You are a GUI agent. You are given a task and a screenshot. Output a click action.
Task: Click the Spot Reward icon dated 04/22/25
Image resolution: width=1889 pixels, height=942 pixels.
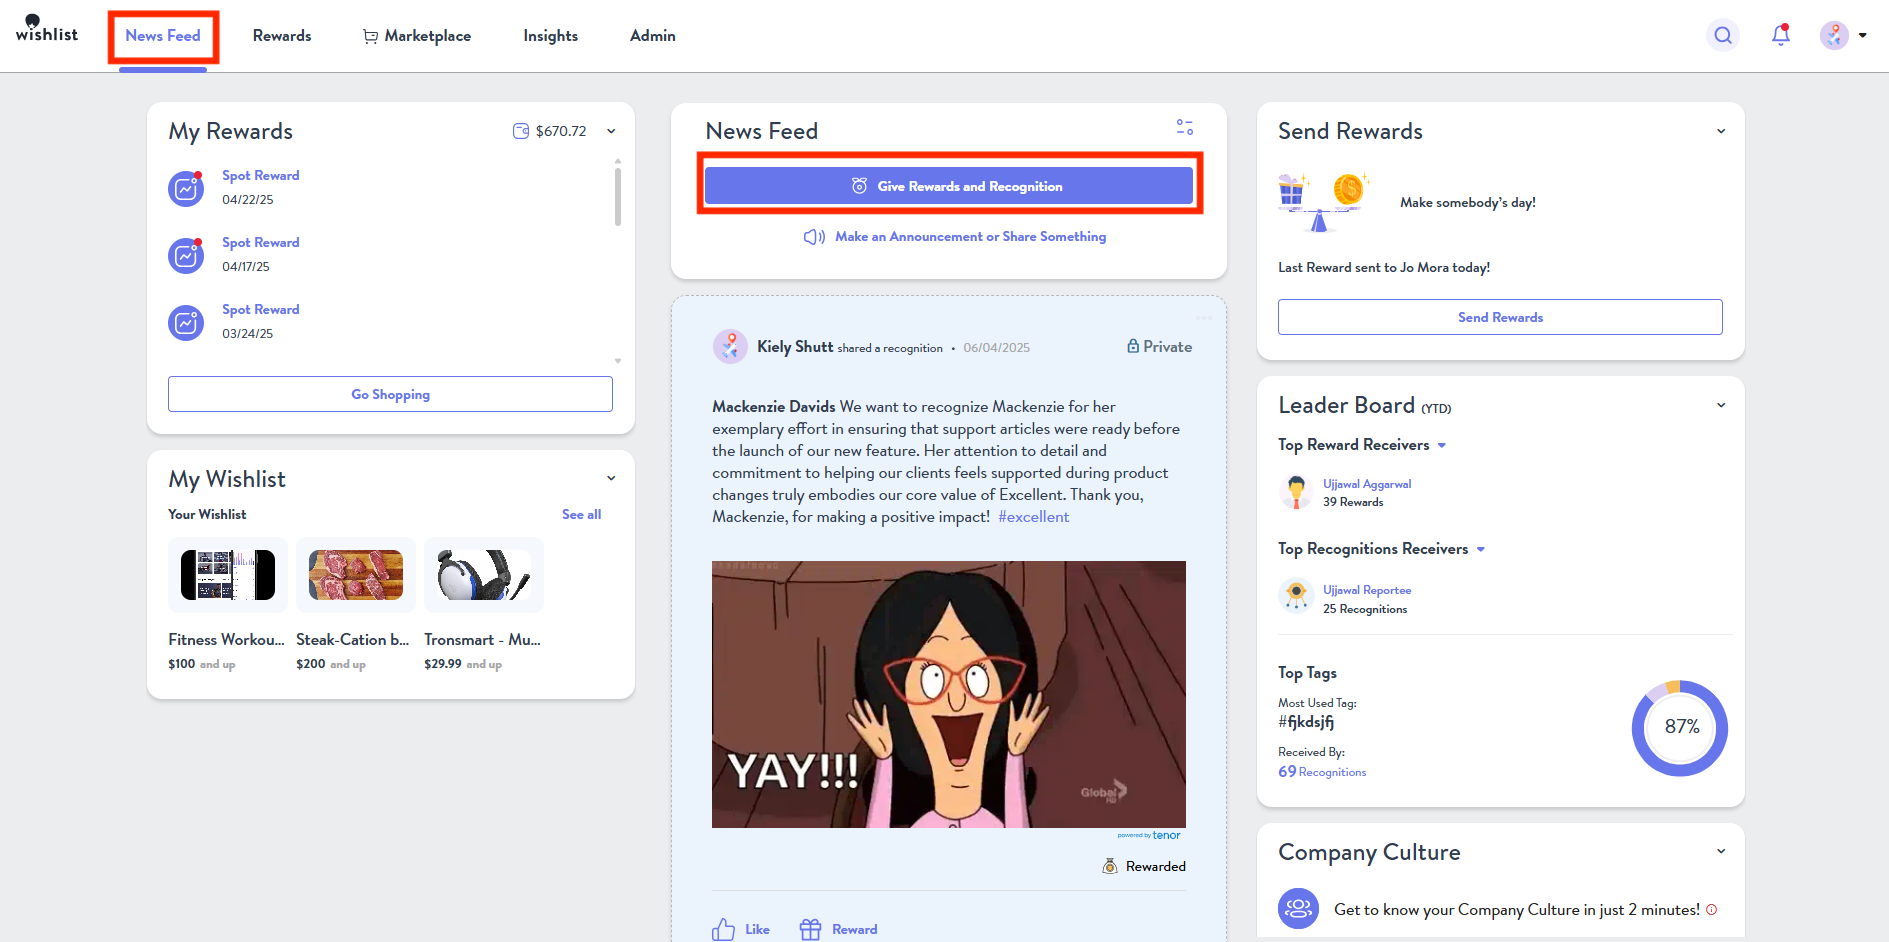[186, 188]
